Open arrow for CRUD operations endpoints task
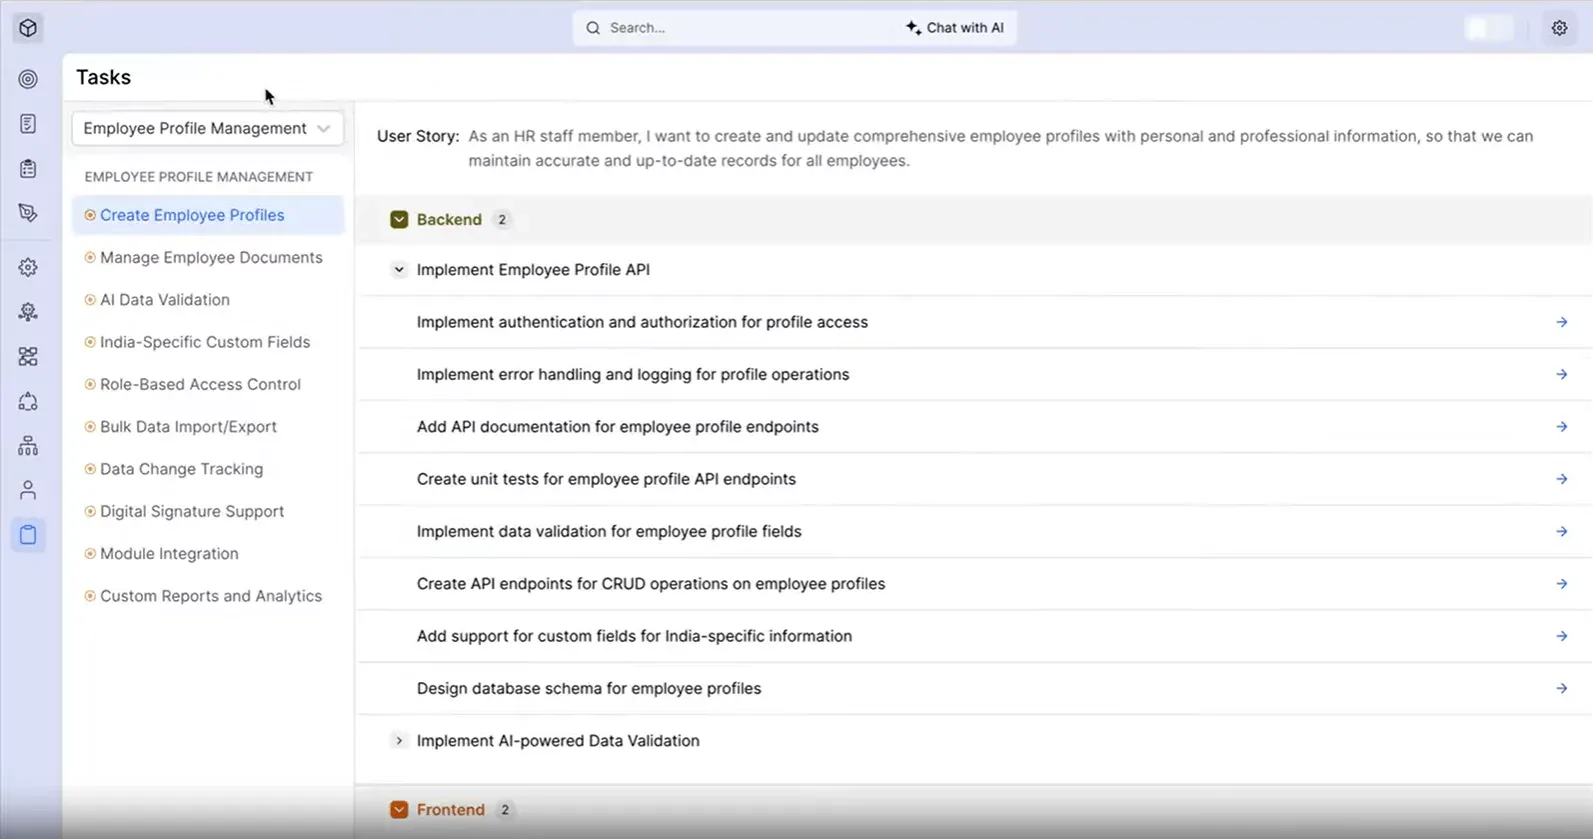This screenshot has width=1593, height=839. (1561, 584)
